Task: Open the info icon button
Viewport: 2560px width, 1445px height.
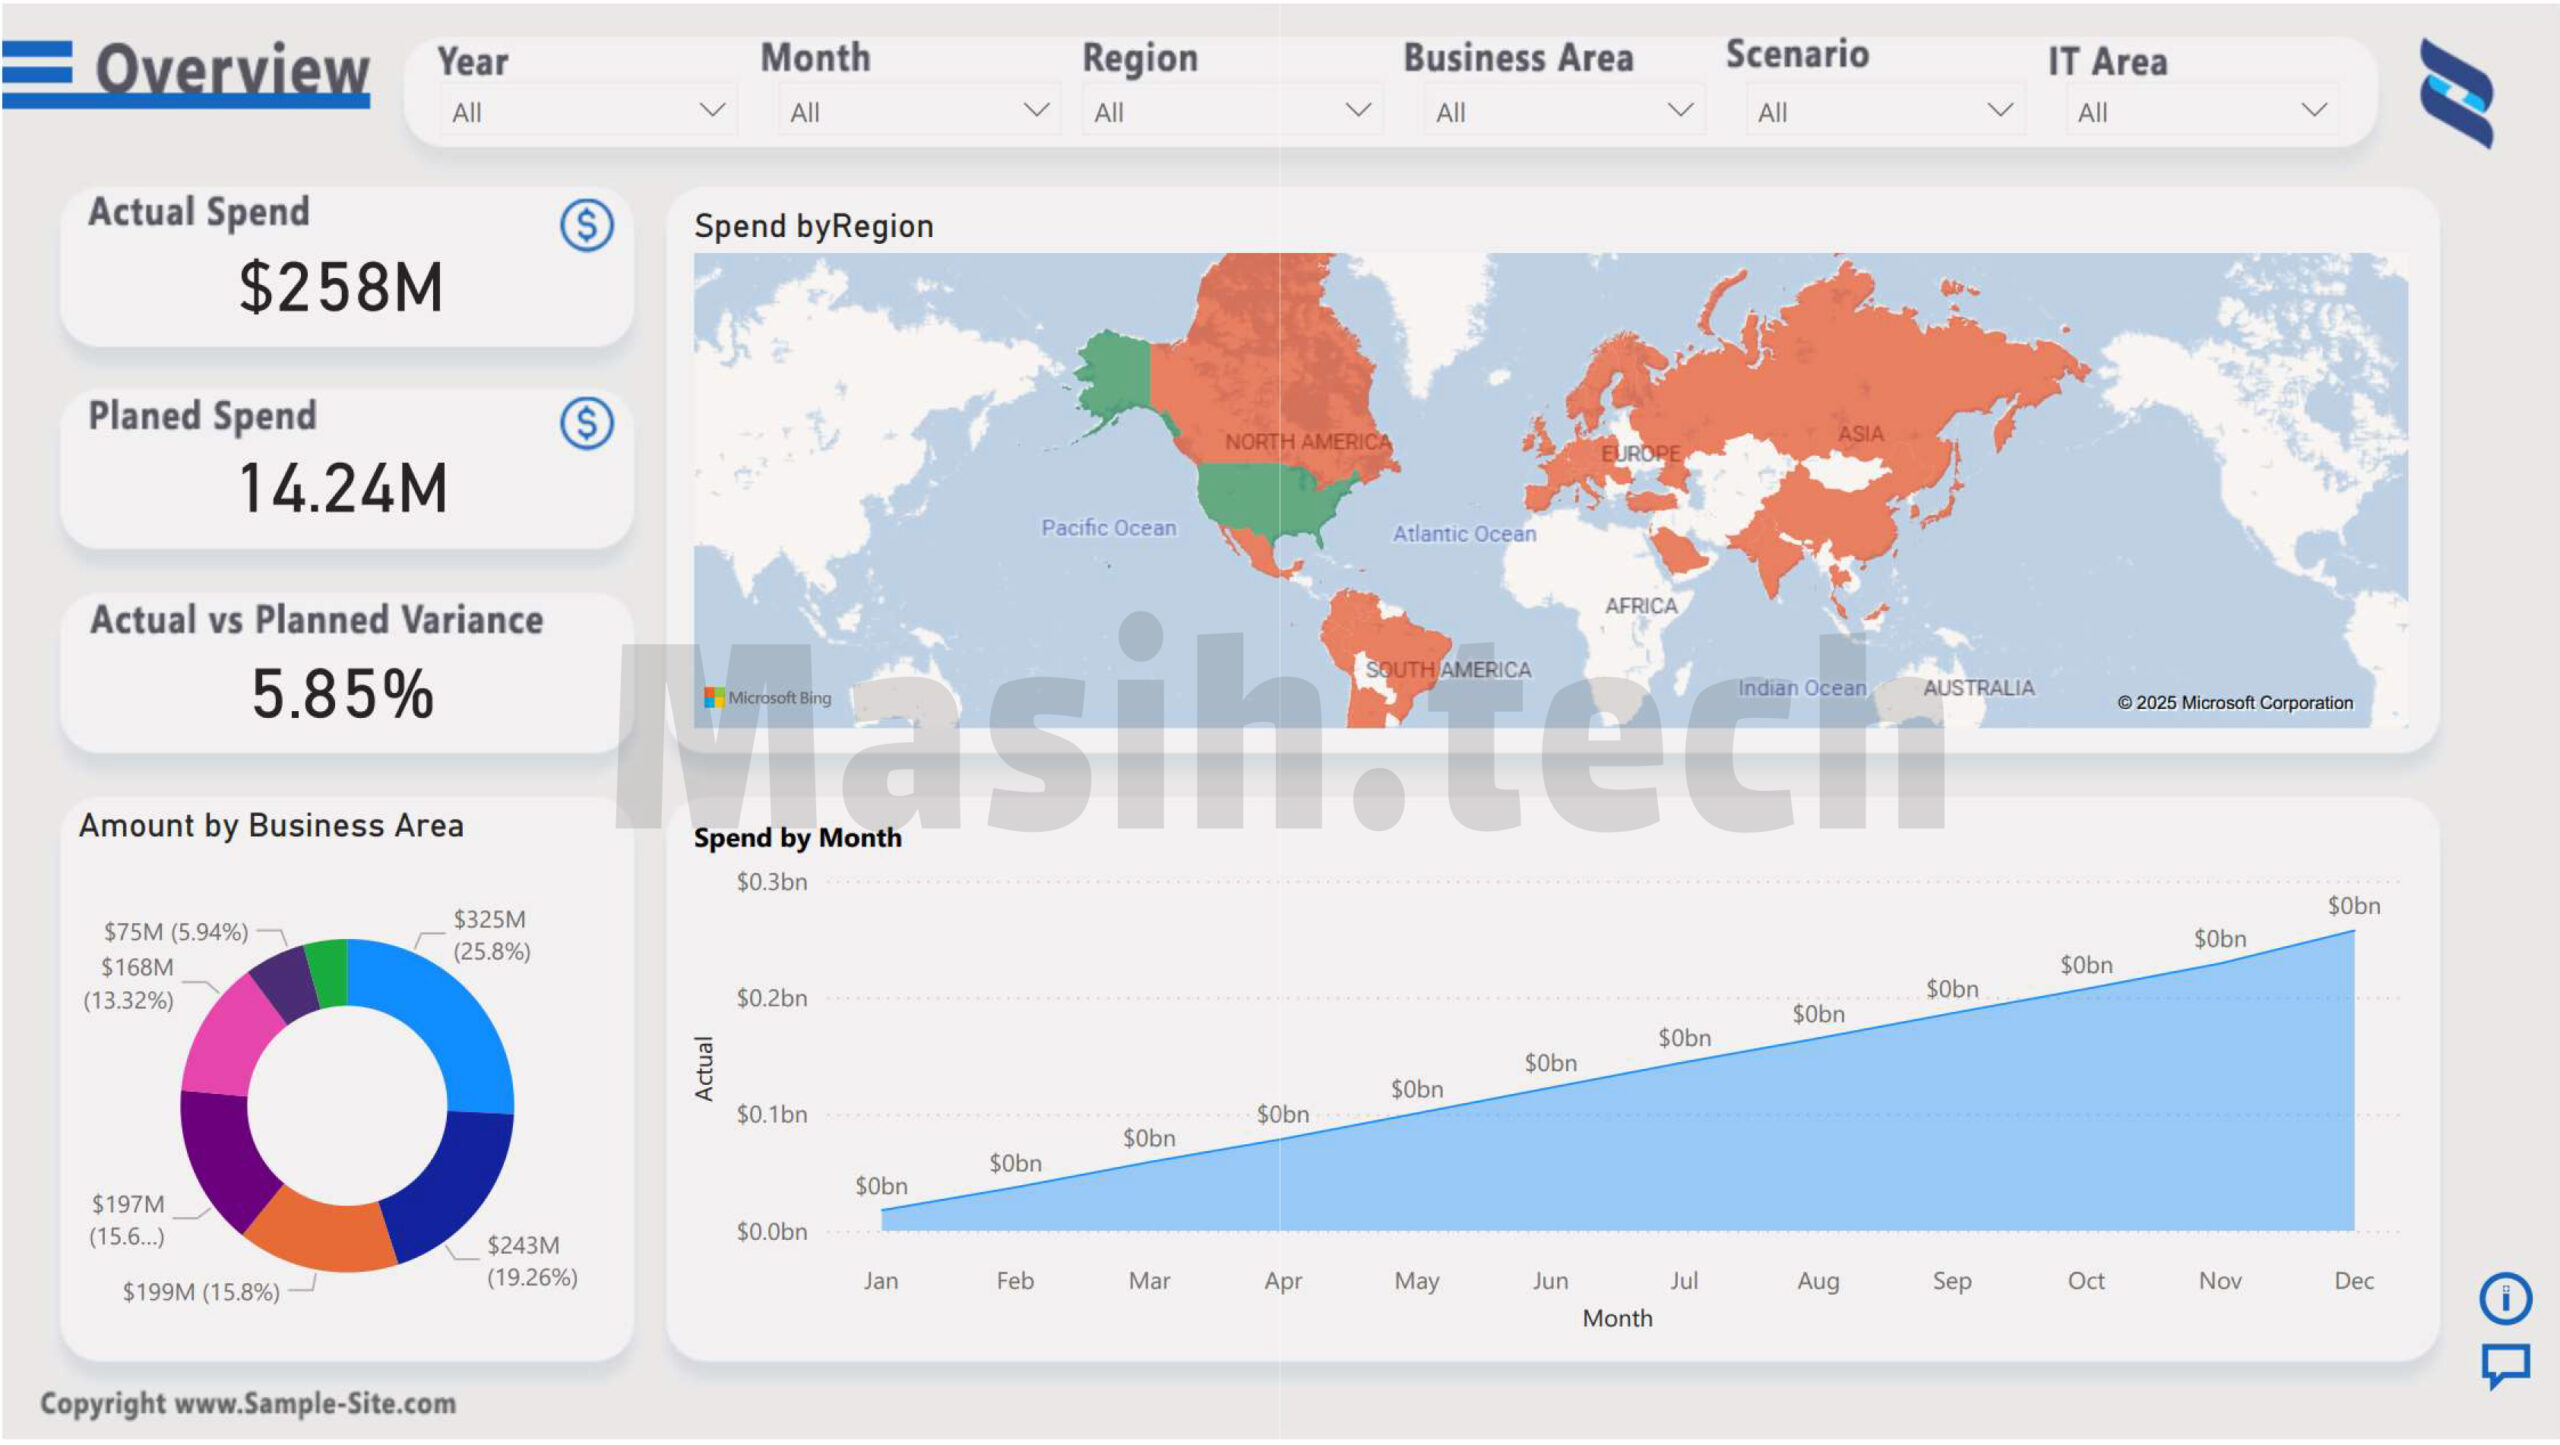Action: (x=2505, y=1299)
